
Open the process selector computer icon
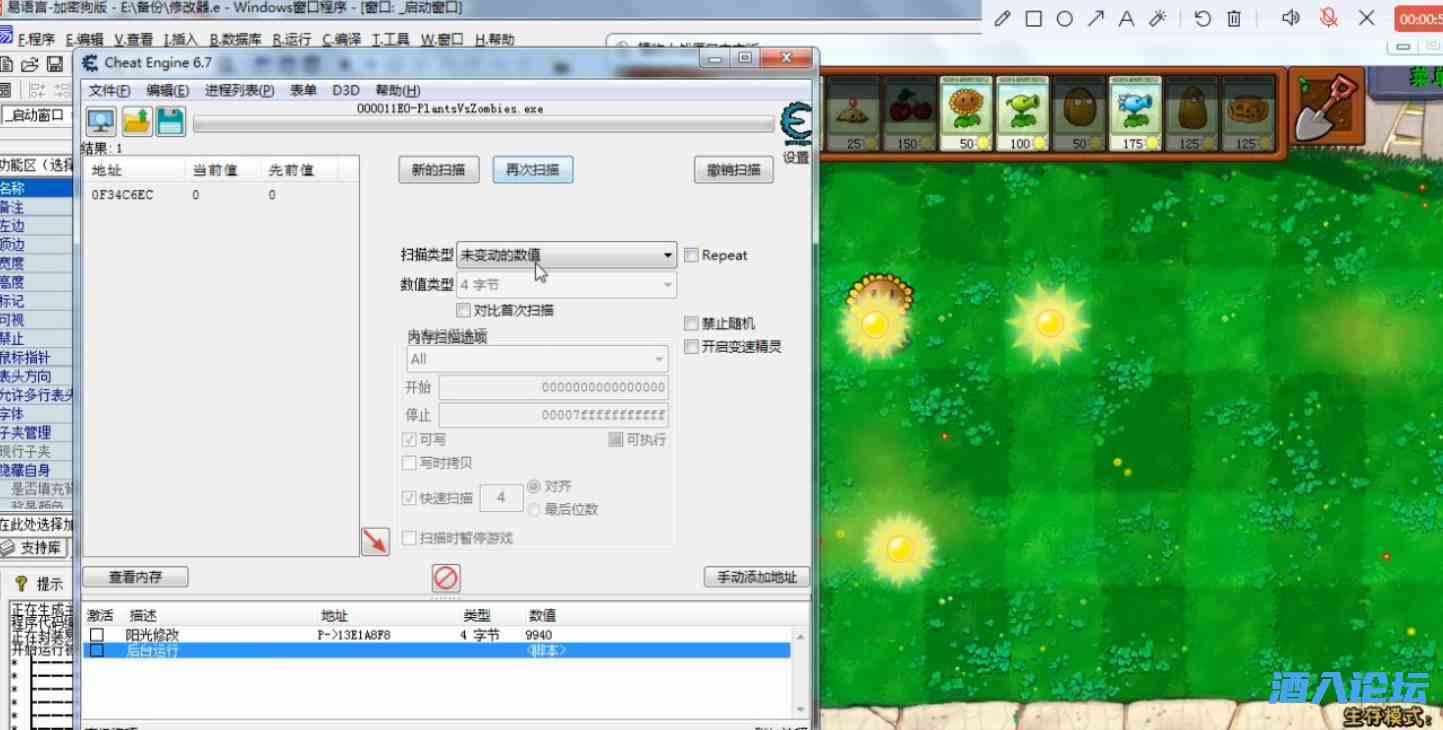pos(100,121)
